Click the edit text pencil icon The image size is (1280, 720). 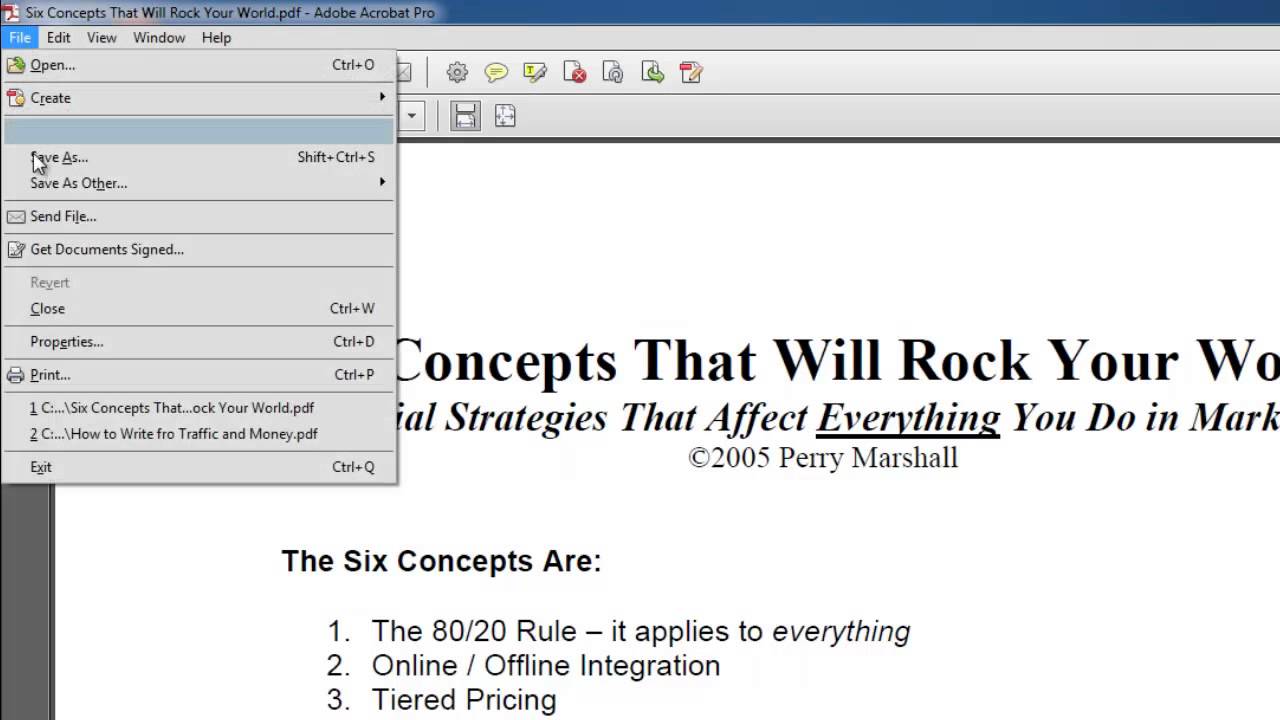691,72
